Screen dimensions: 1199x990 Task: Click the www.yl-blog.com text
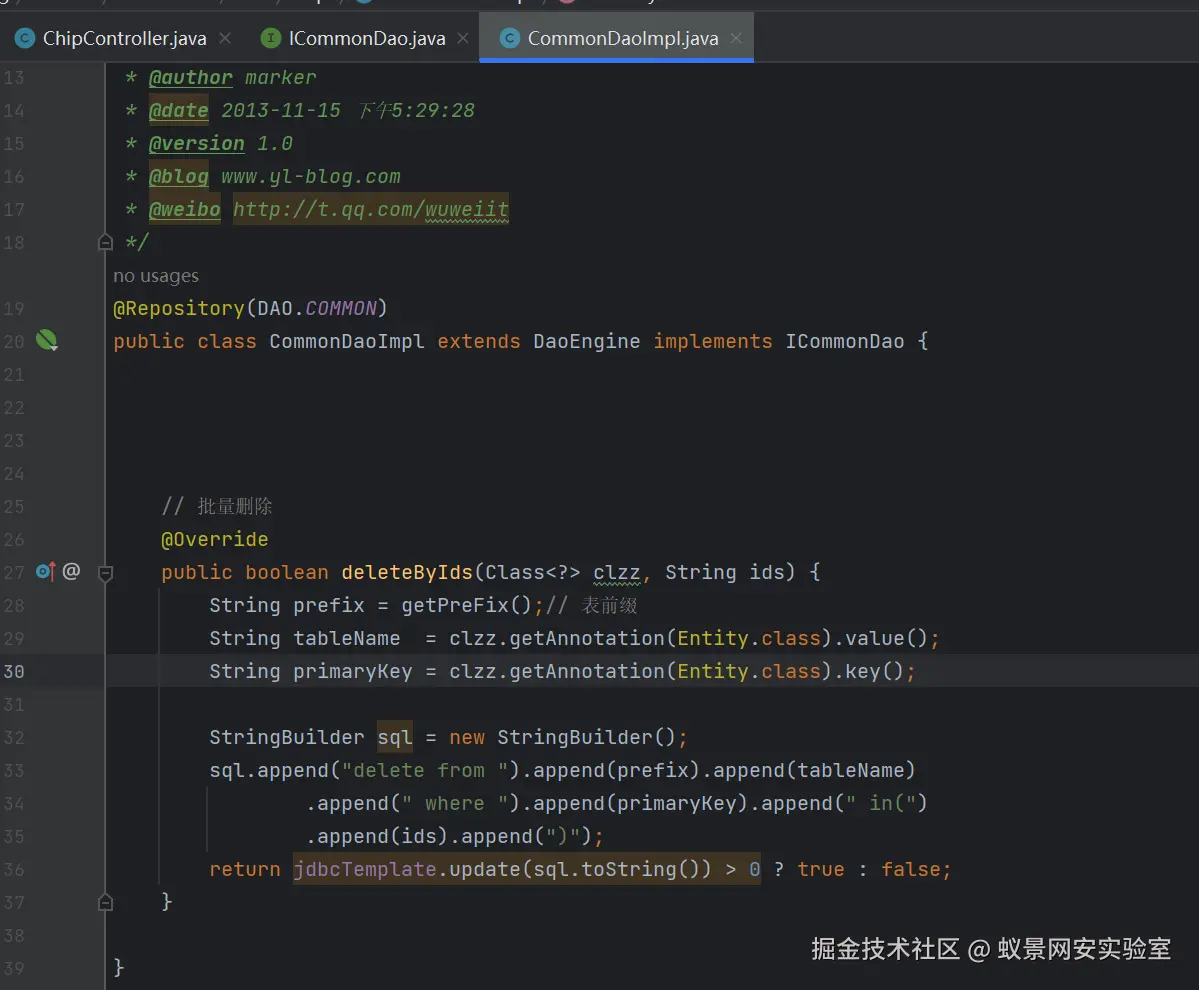pos(310,177)
